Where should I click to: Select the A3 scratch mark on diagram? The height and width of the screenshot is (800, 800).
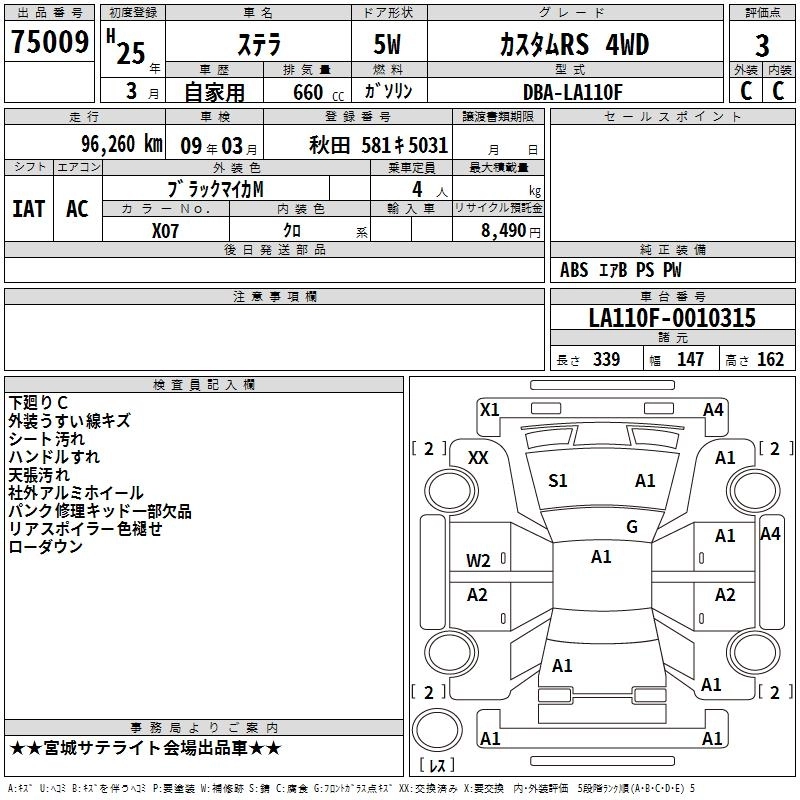click(725, 595)
